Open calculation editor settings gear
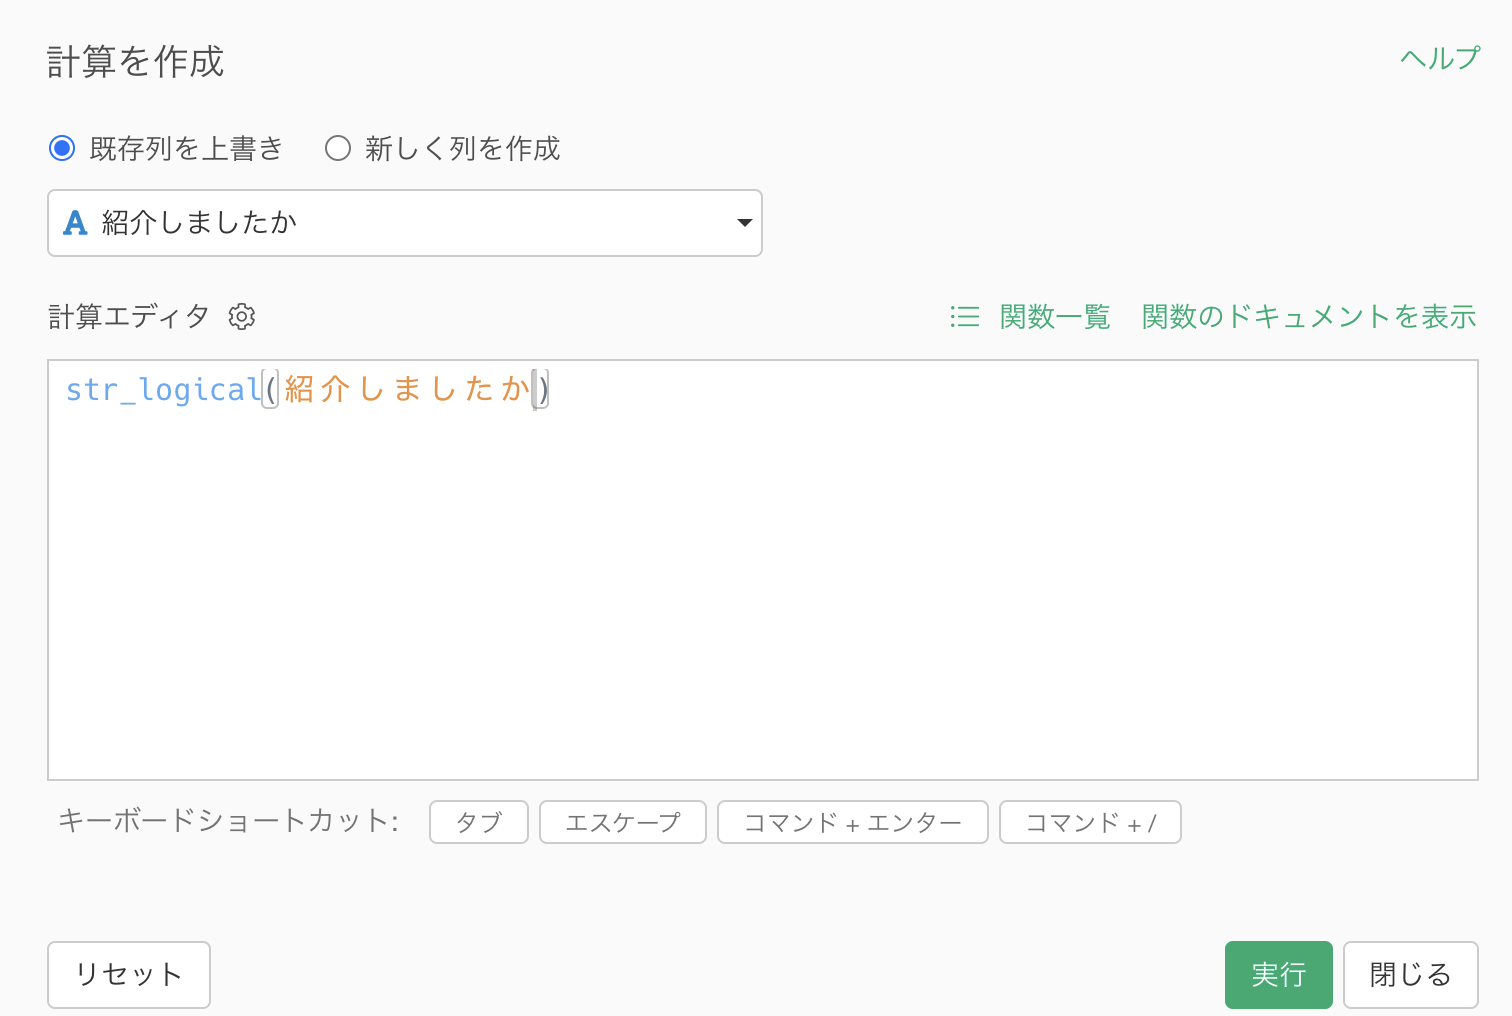 point(242,317)
